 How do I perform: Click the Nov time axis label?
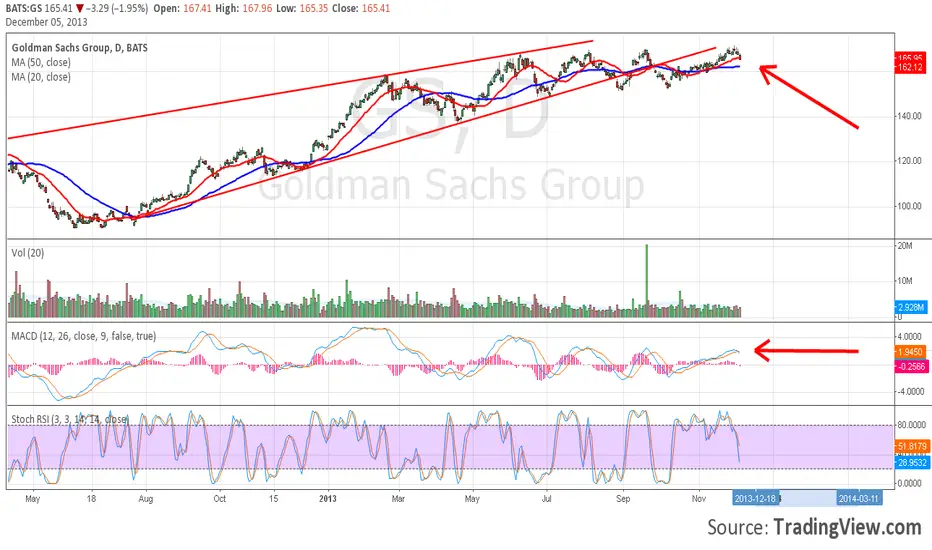pyautogui.click(x=699, y=498)
